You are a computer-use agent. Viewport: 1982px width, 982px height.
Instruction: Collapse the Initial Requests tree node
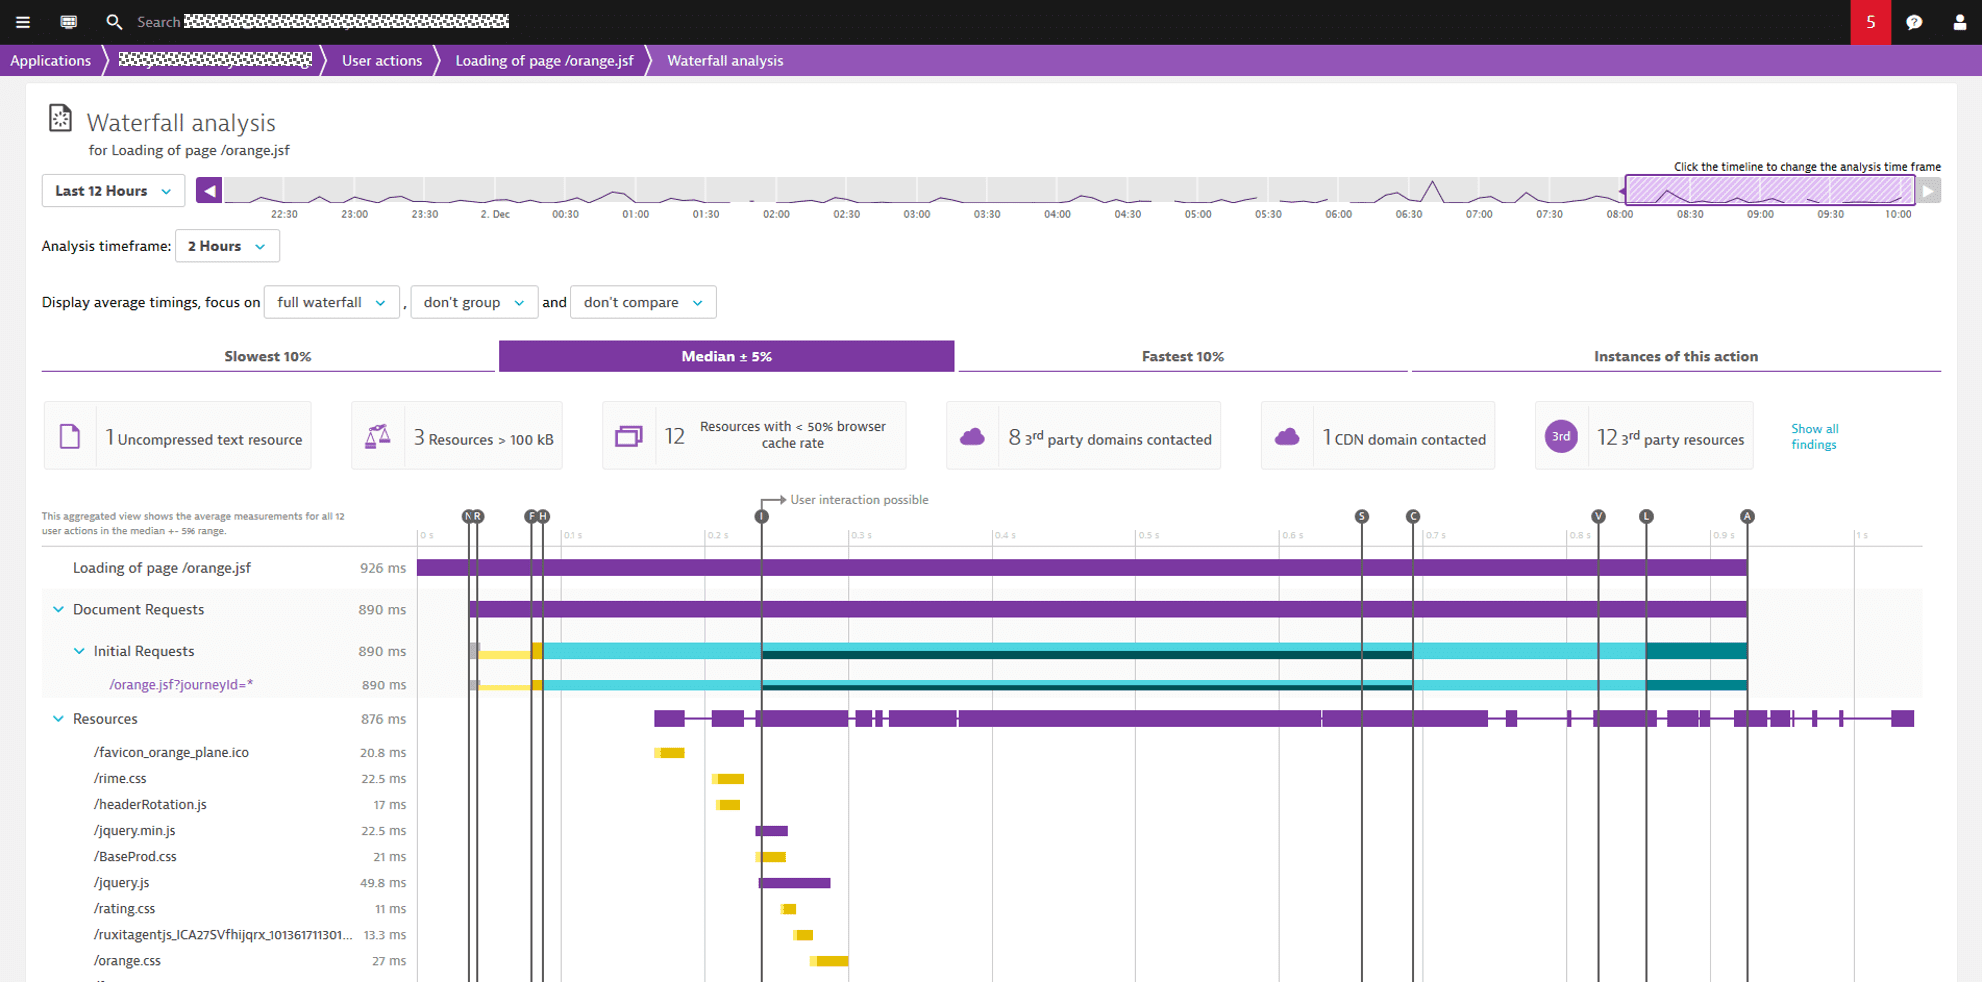pyautogui.click(x=80, y=651)
